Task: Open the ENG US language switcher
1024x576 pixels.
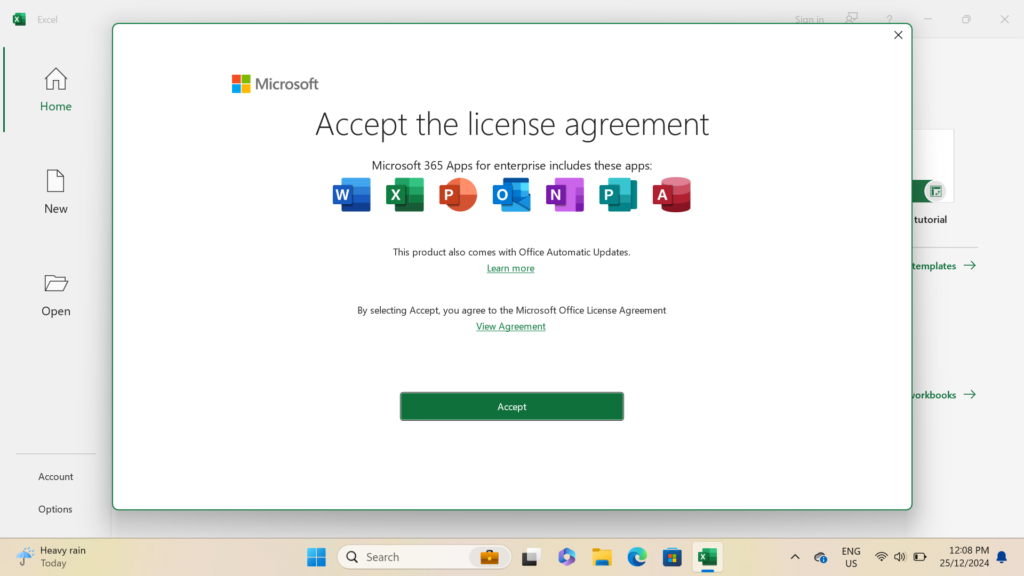Action: [851, 557]
